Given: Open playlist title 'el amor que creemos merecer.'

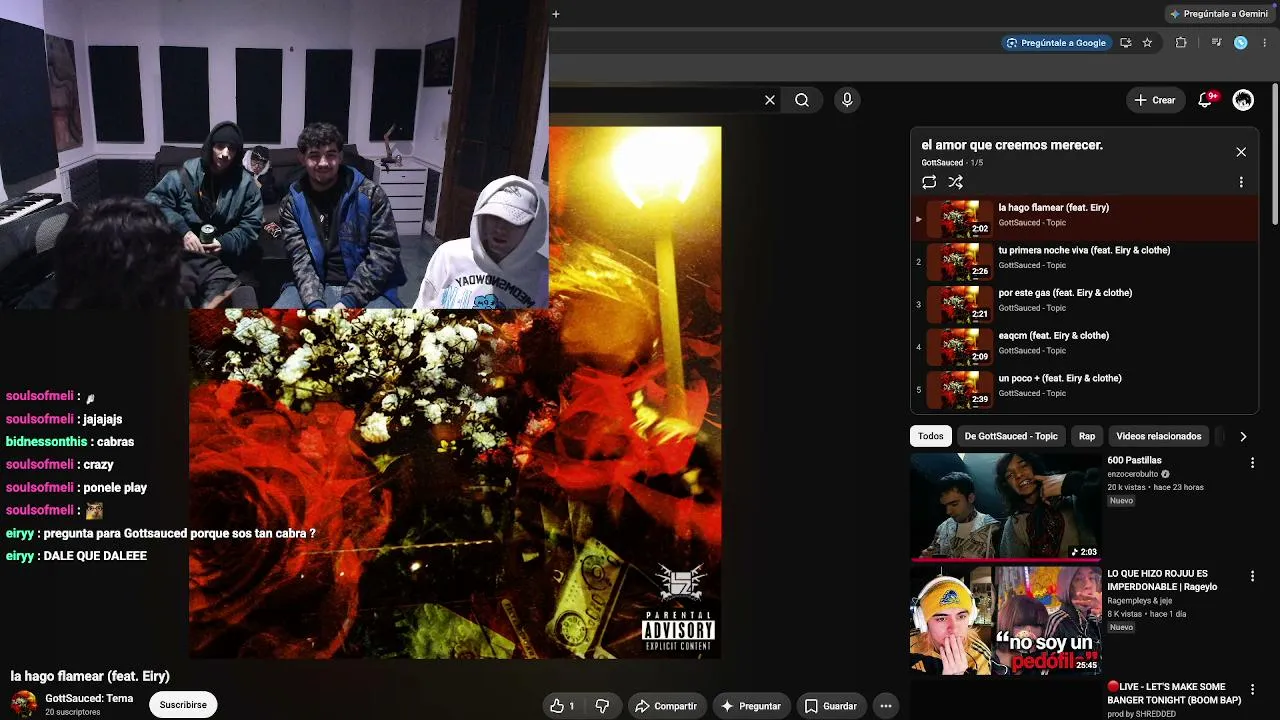Looking at the screenshot, I should click(x=1012, y=145).
